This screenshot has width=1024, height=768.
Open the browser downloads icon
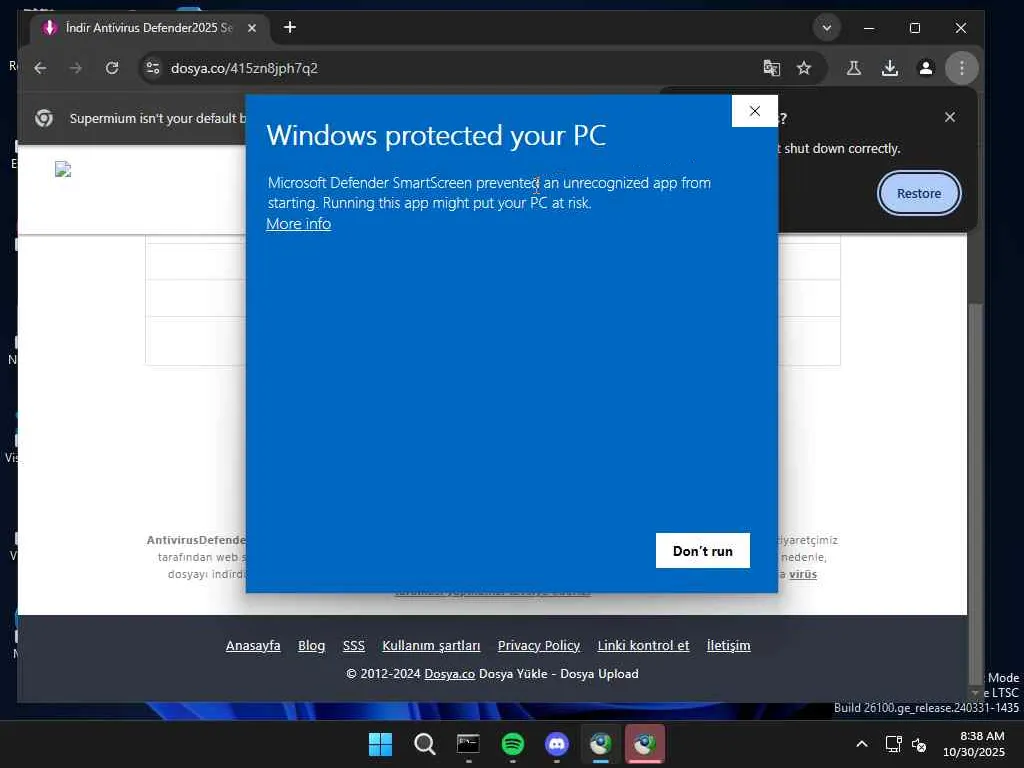[x=889, y=68]
